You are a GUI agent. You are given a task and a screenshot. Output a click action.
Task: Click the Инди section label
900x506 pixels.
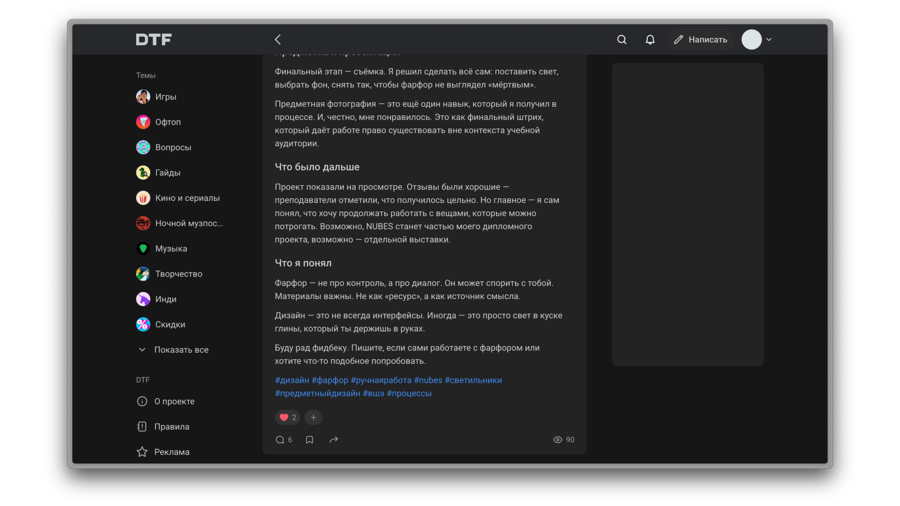(x=165, y=299)
